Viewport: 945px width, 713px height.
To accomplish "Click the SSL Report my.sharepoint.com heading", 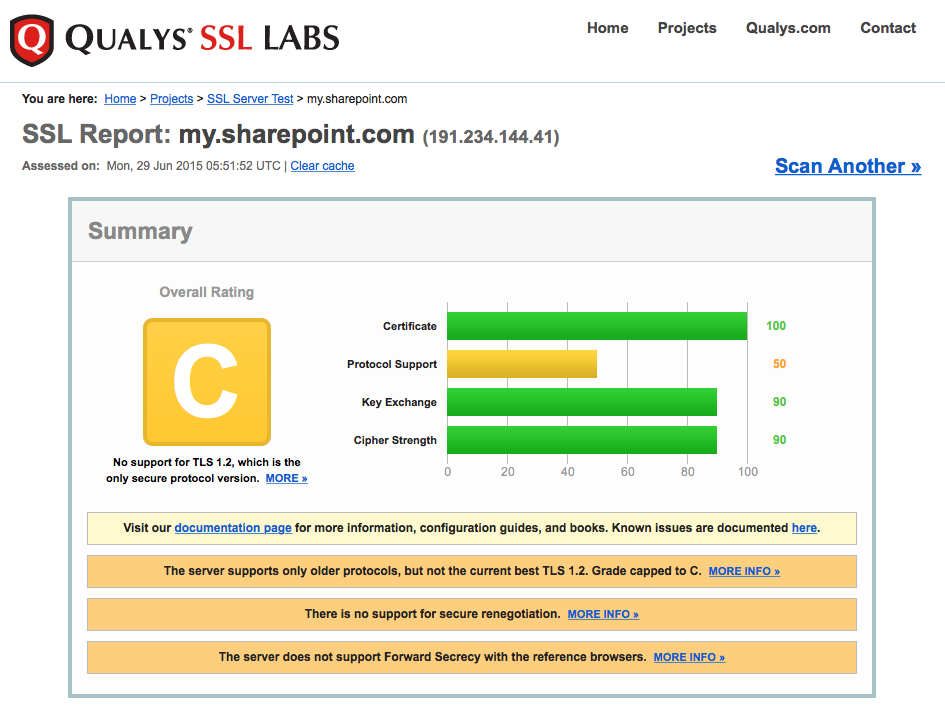I will [218, 134].
